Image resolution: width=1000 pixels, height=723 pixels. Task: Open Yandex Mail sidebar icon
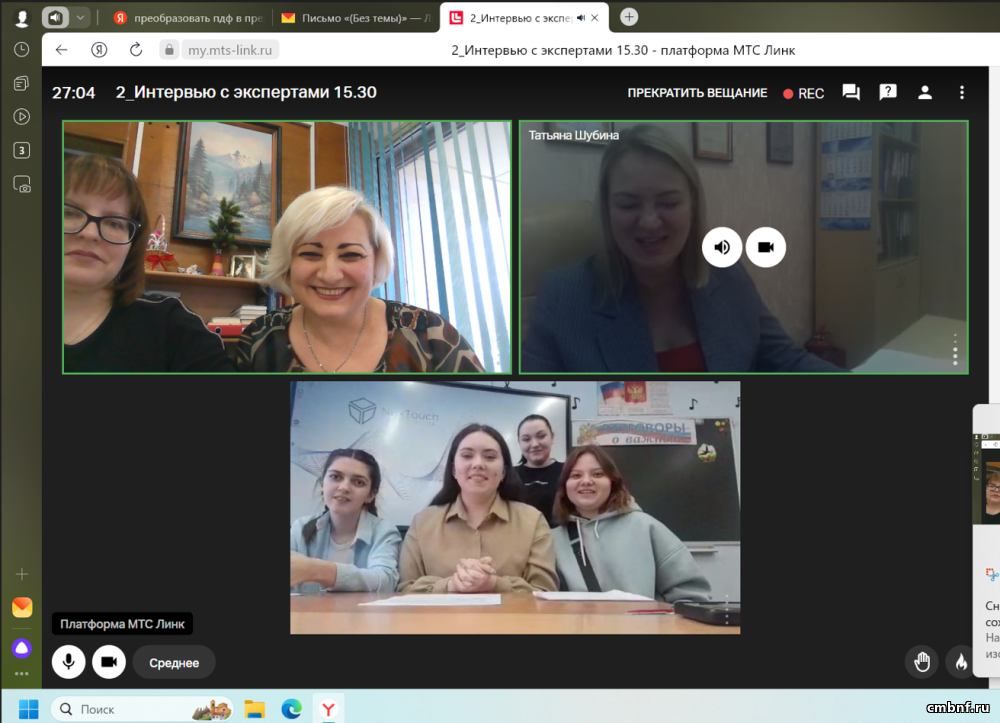[21, 607]
